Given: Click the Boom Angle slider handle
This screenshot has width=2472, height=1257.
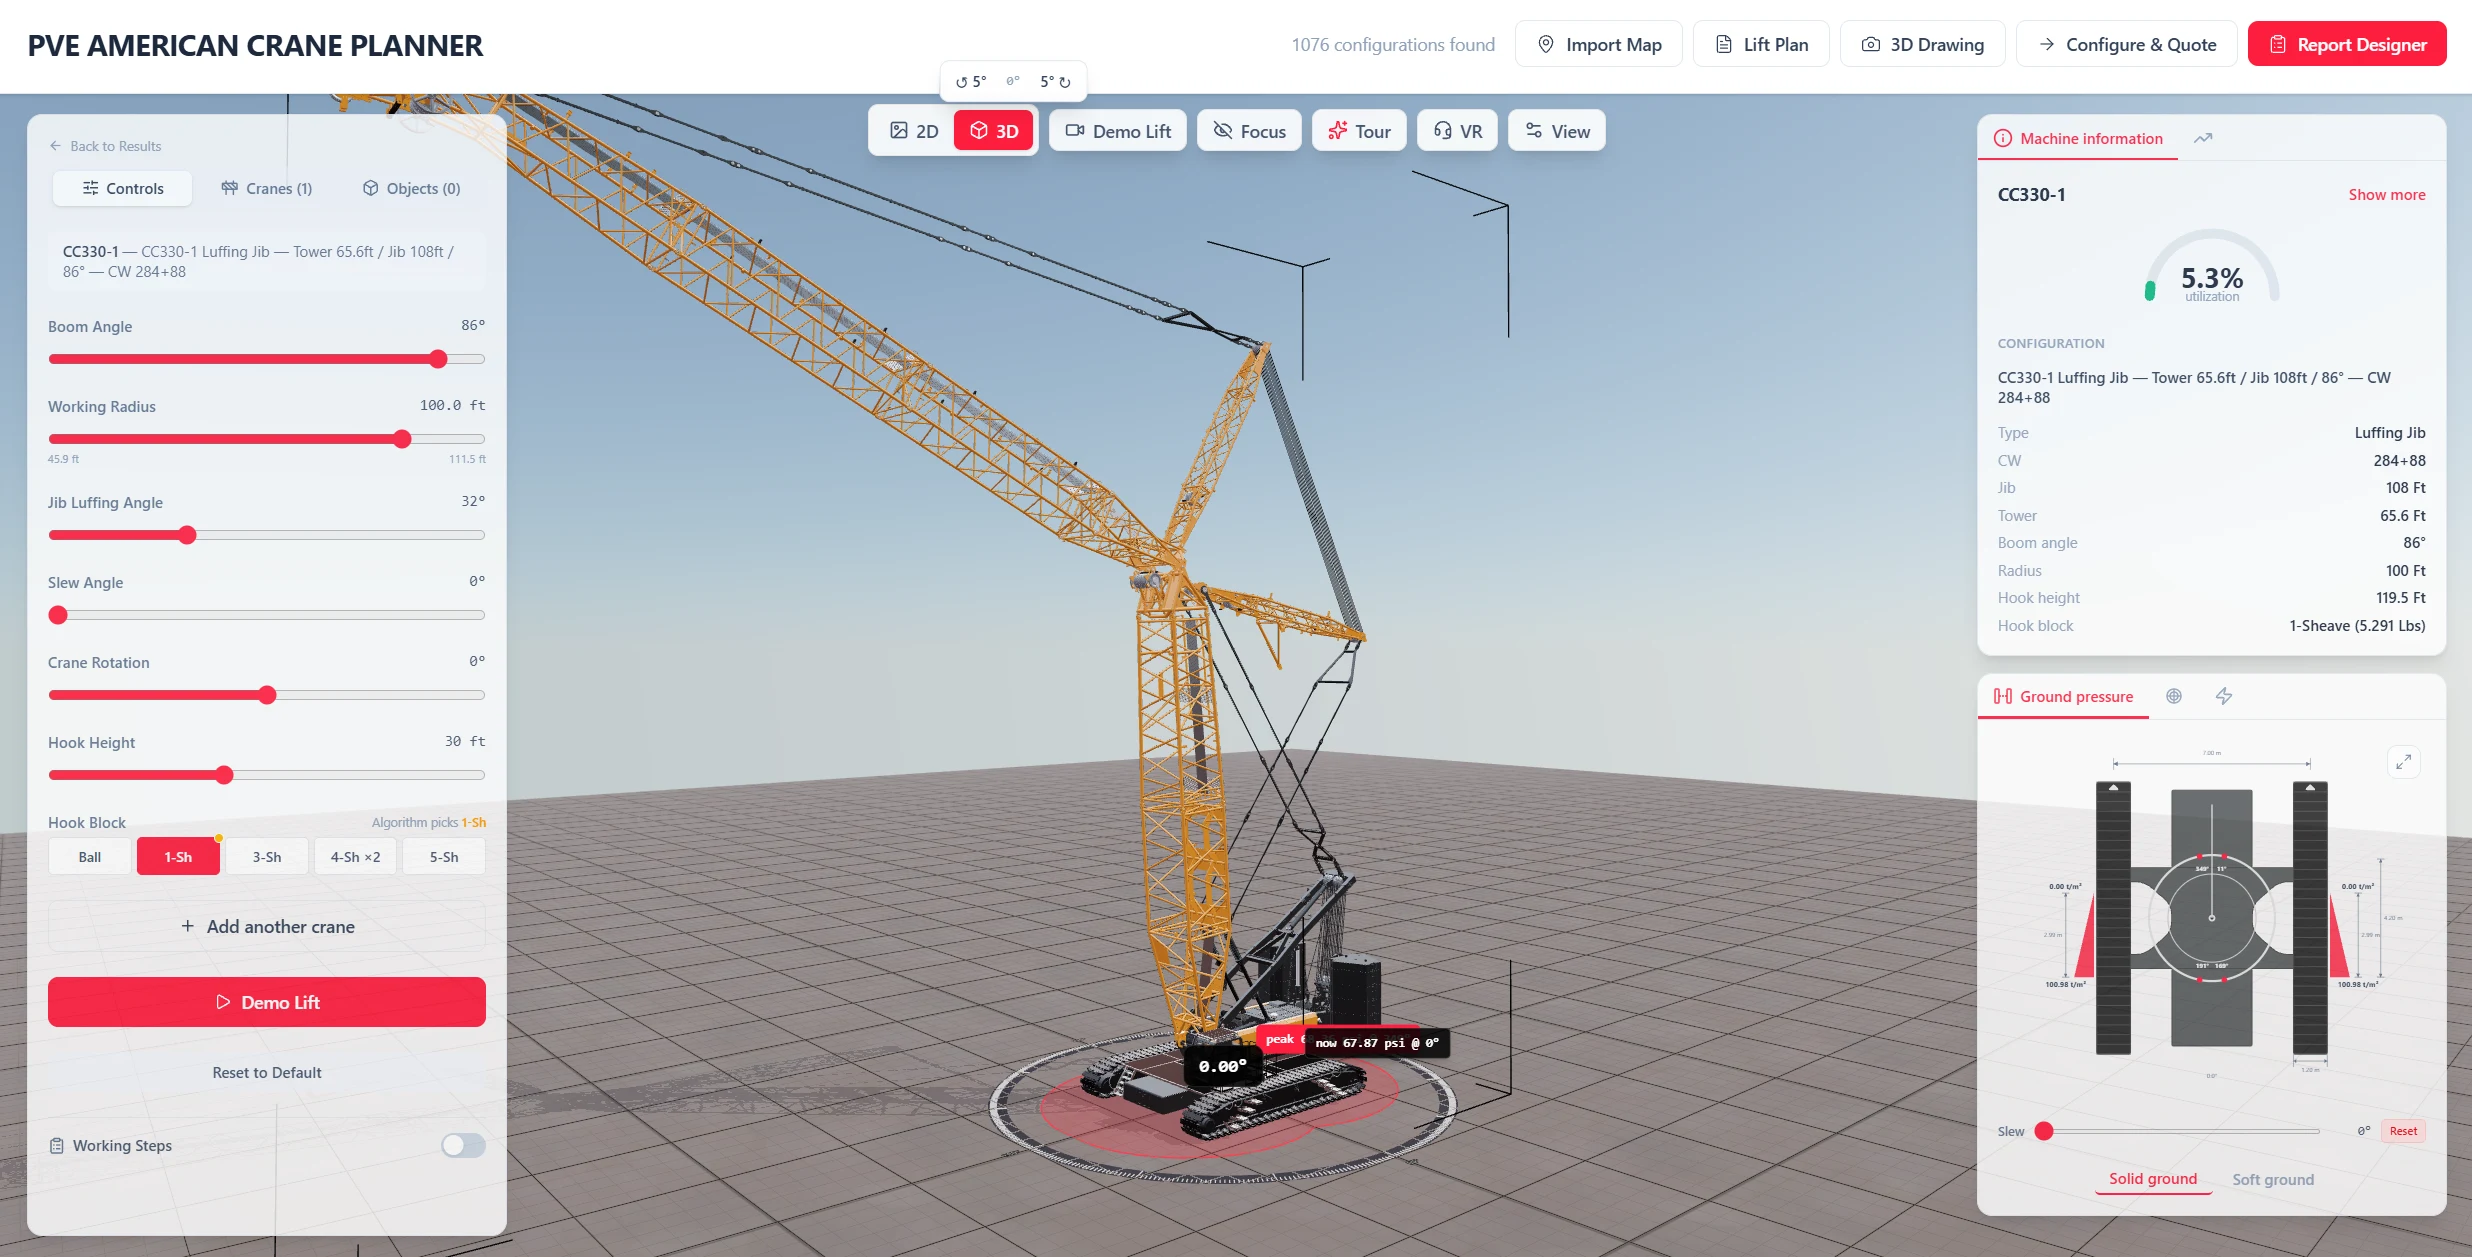Looking at the screenshot, I should tap(438, 359).
